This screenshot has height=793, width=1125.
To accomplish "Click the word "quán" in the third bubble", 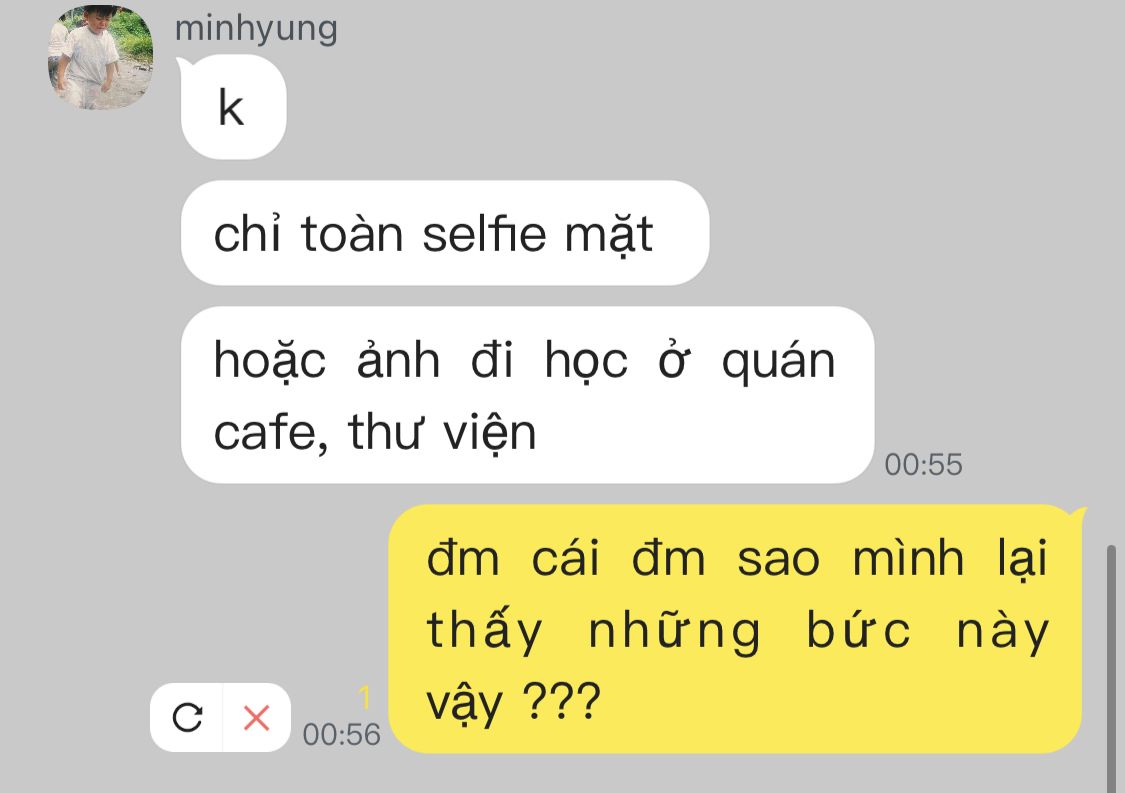I will [x=778, y=360].
